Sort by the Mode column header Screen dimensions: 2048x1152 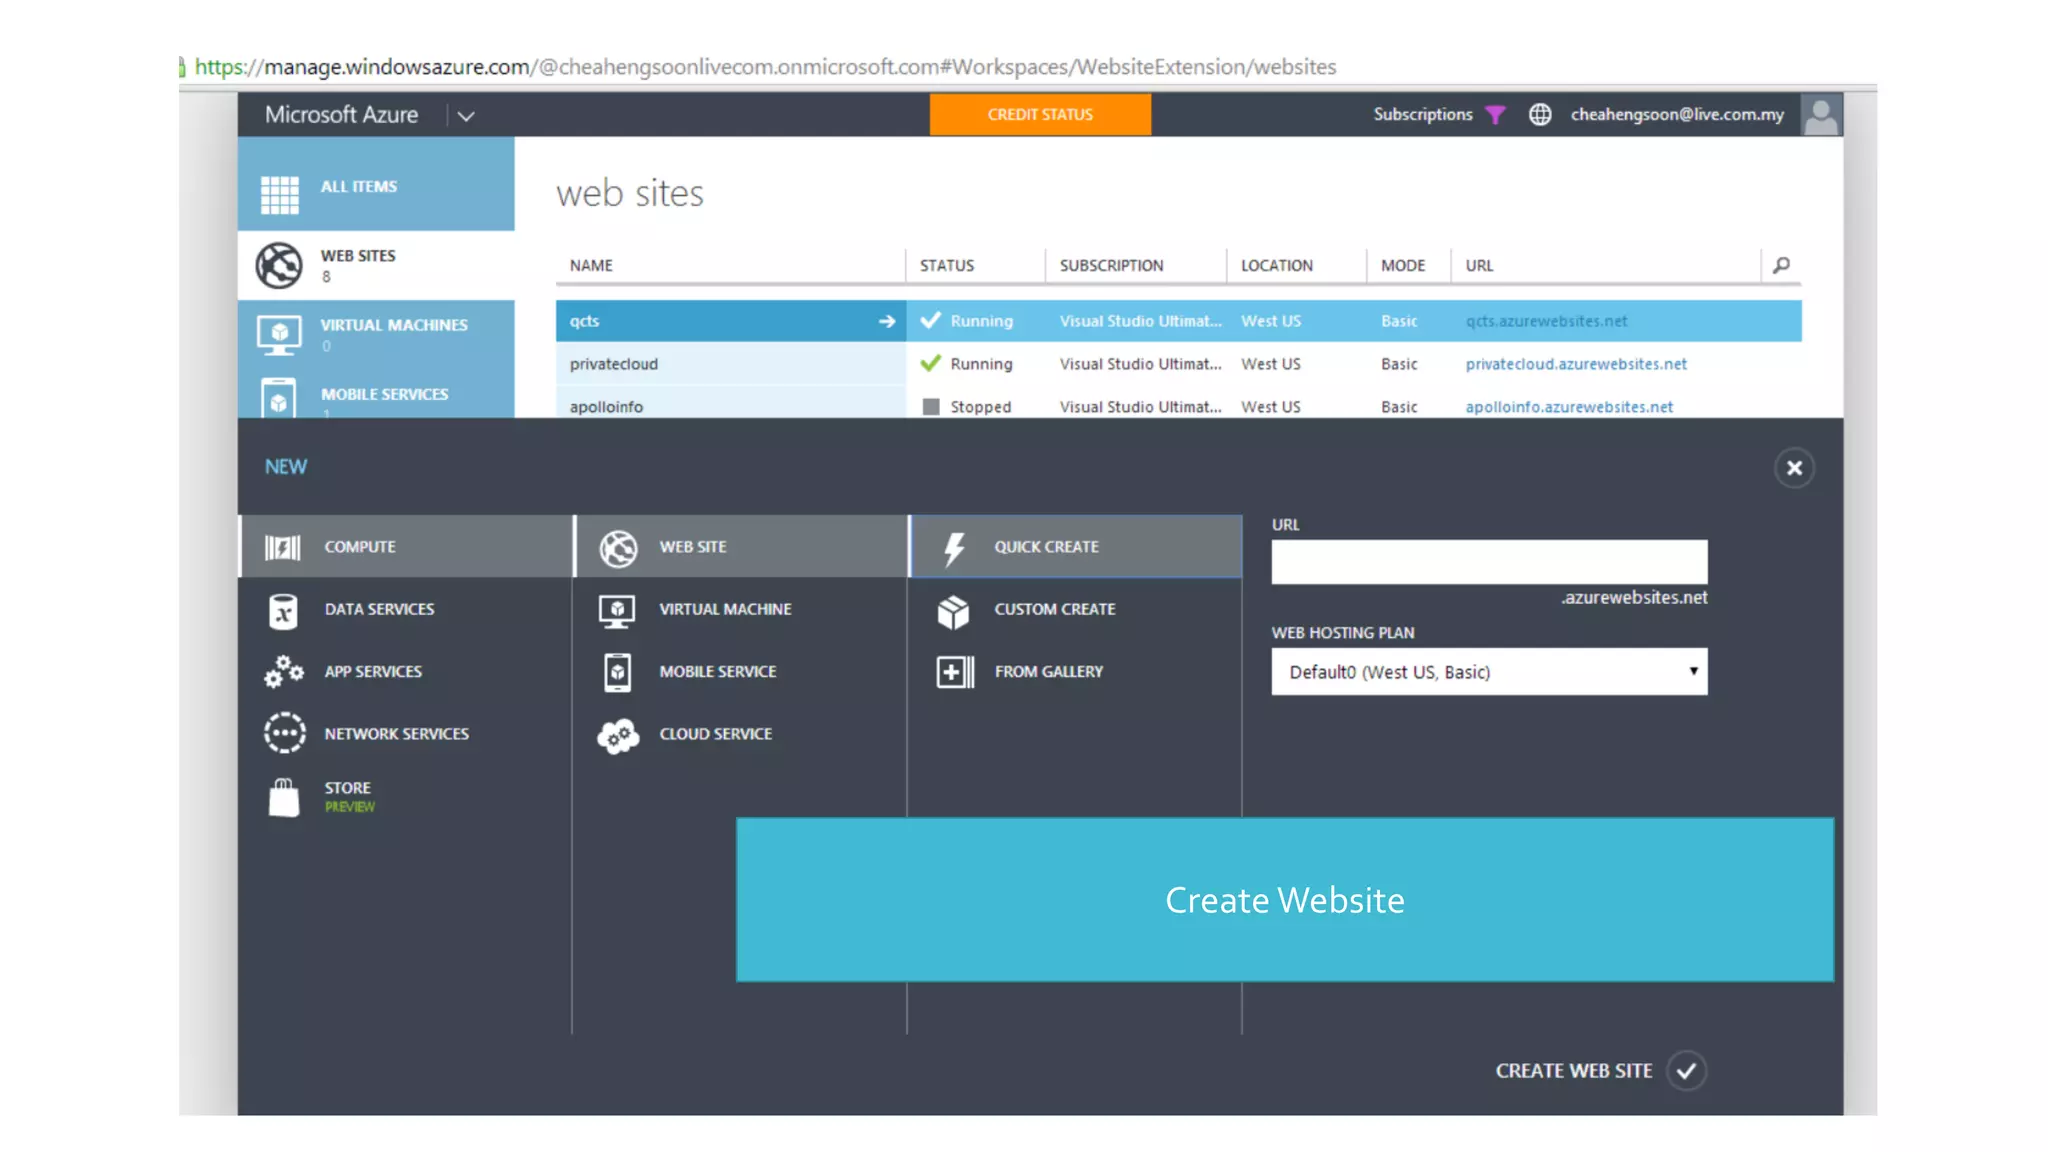pos(1402,265)
